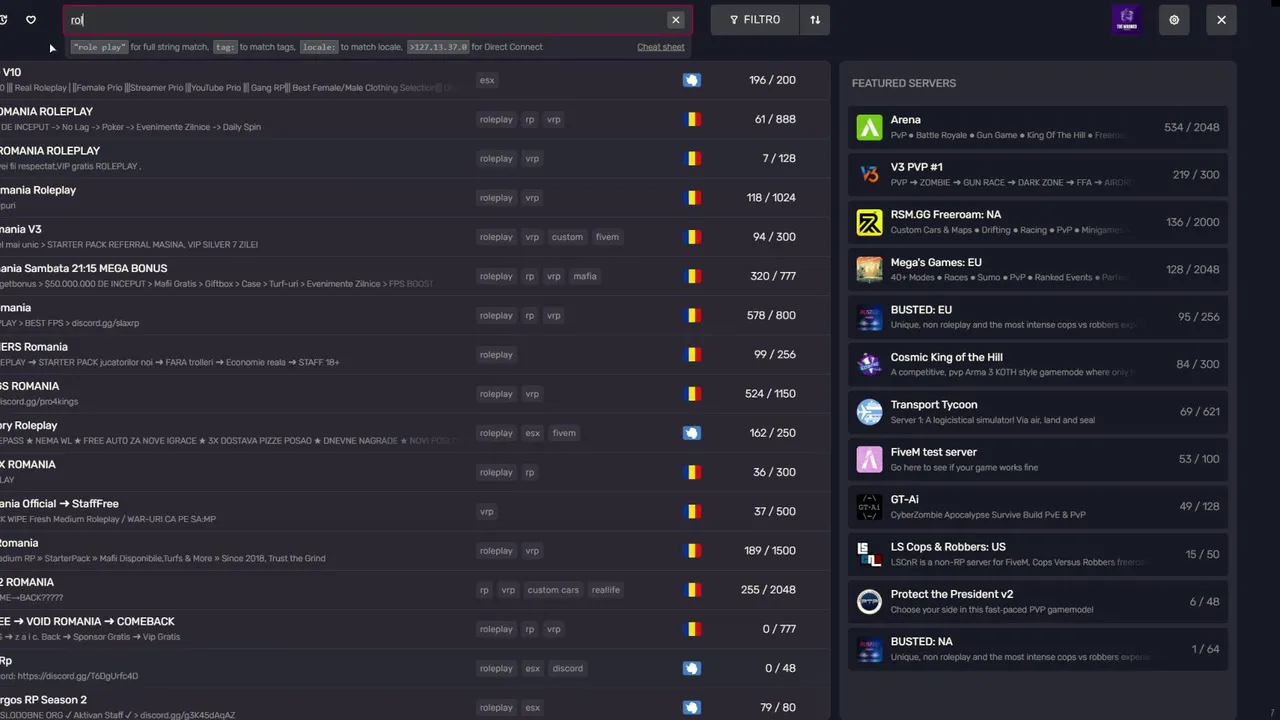Viewport: 1280px width, 720px height.
Task: Click the 'discord' tag
Action: 568,668
